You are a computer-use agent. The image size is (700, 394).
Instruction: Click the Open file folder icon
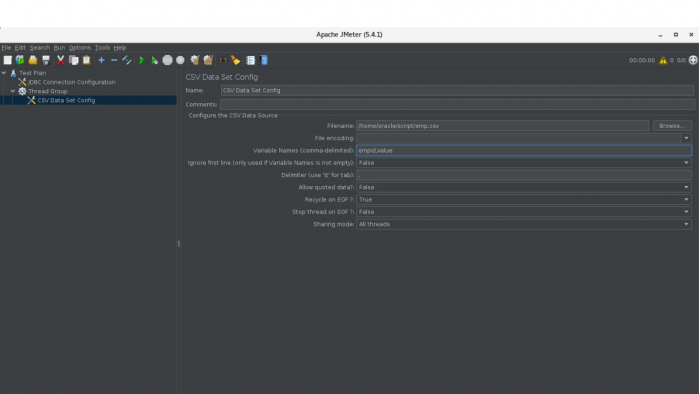point(33,60)
